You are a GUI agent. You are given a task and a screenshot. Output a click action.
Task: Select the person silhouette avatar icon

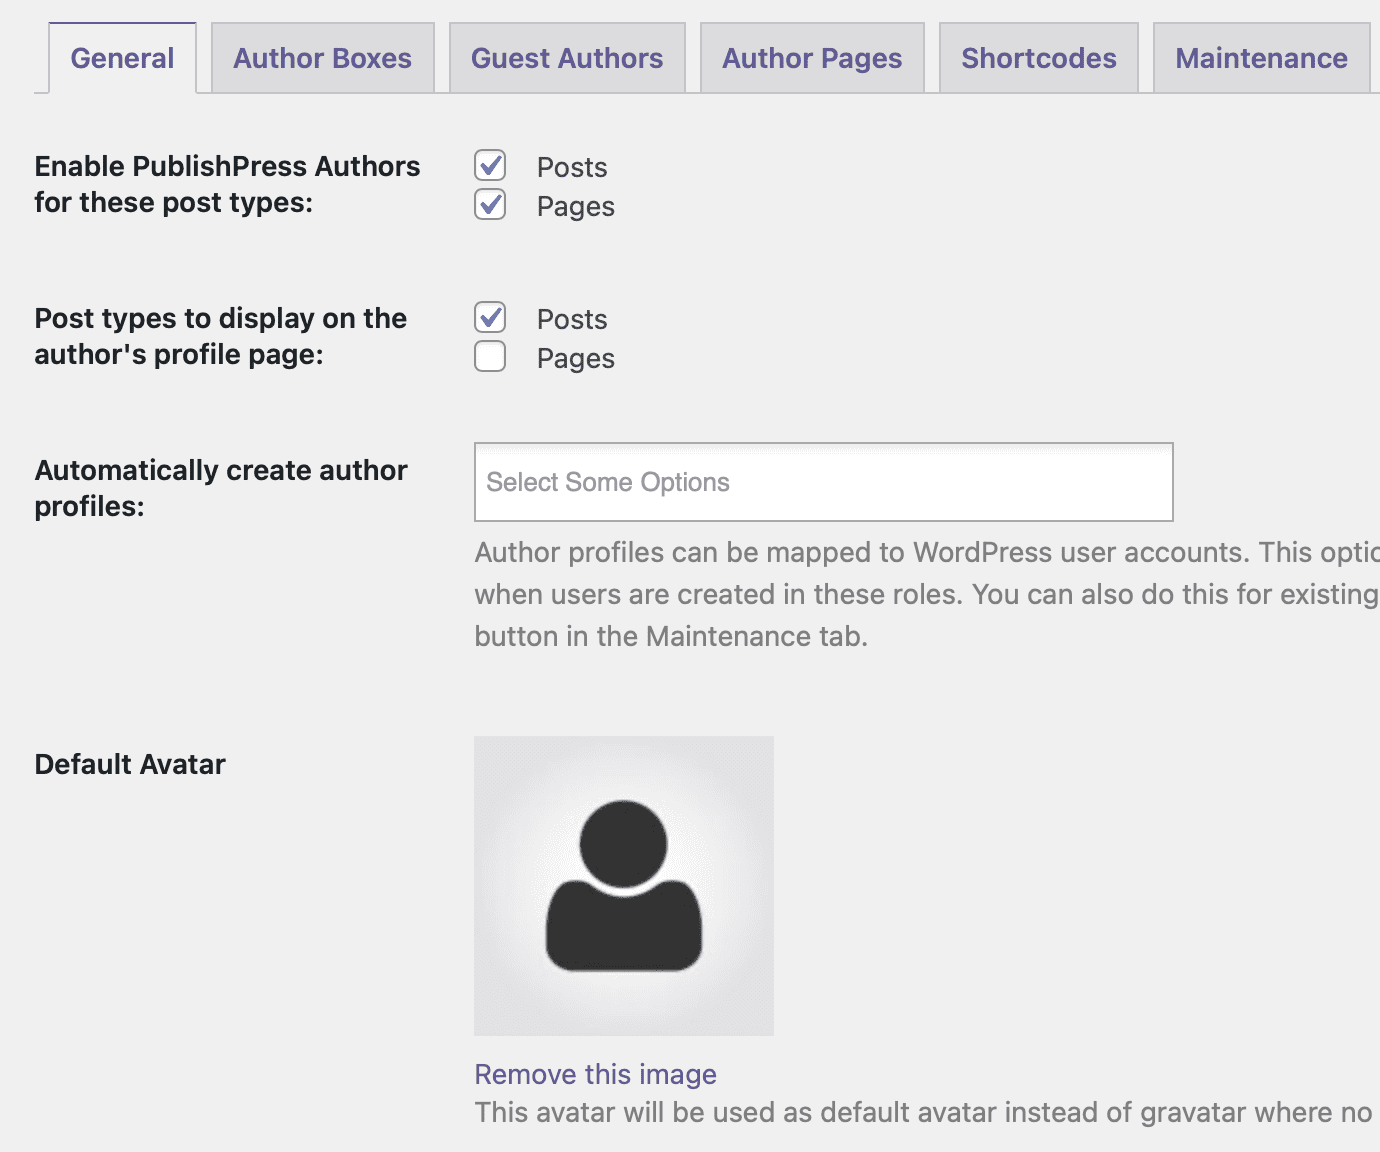(x=623, y=884)
